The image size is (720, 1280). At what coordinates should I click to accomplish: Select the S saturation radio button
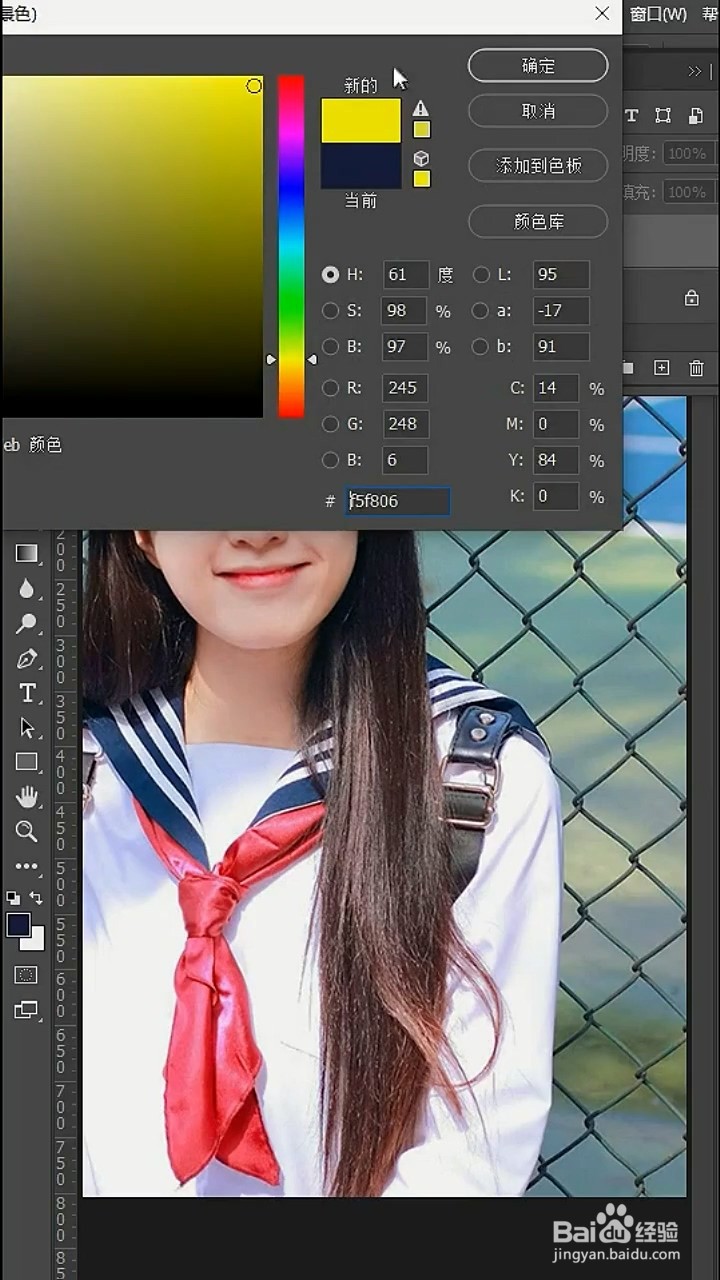[x=330, y=311]
